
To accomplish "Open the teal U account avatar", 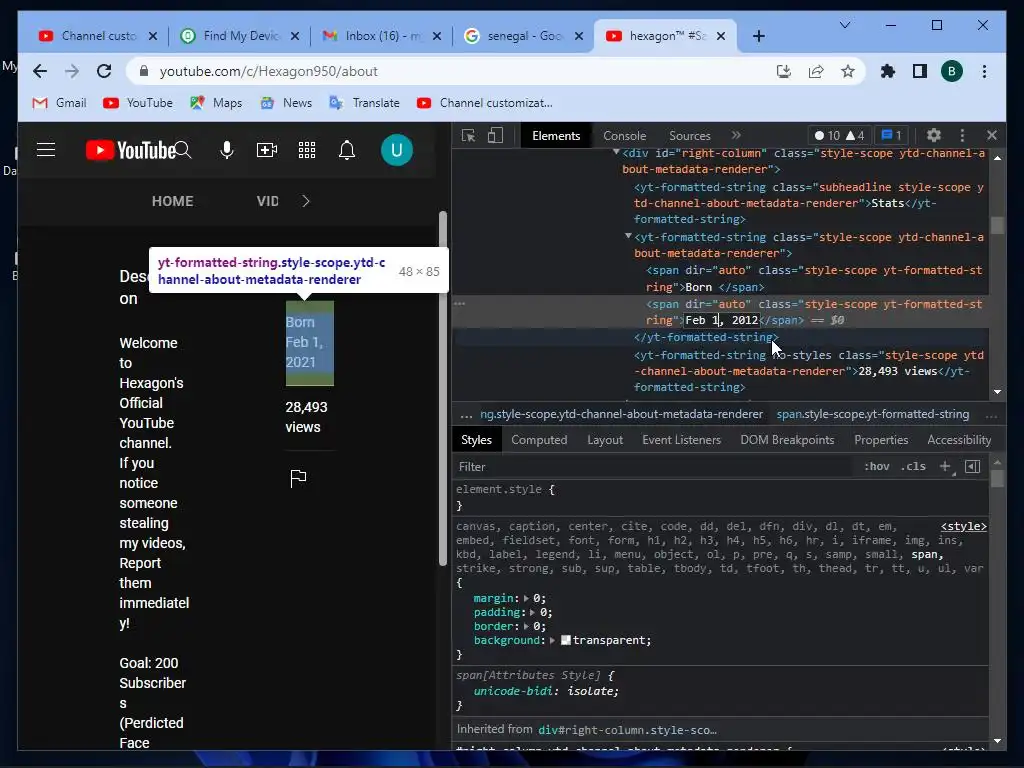I will pos(396,150).
